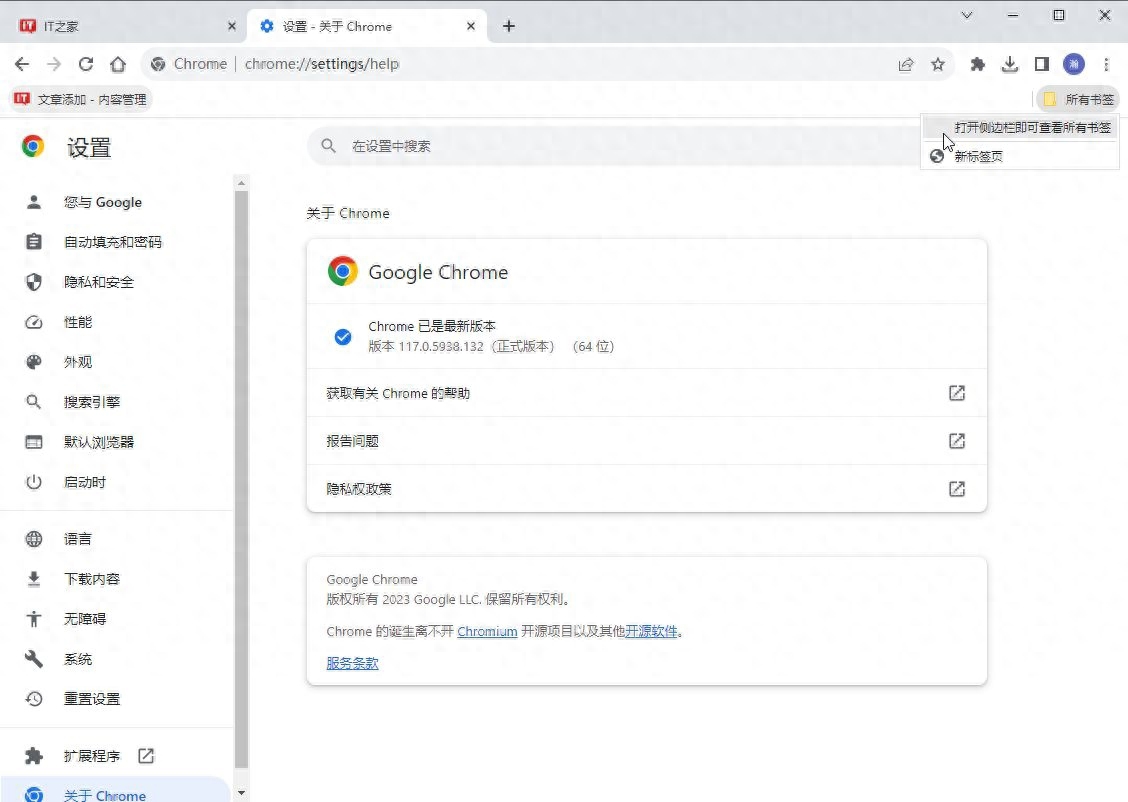Screen dimensions: 1128x802
Task: Open the Extensions puzzle icon in toolbar
Action: point(977,63)
